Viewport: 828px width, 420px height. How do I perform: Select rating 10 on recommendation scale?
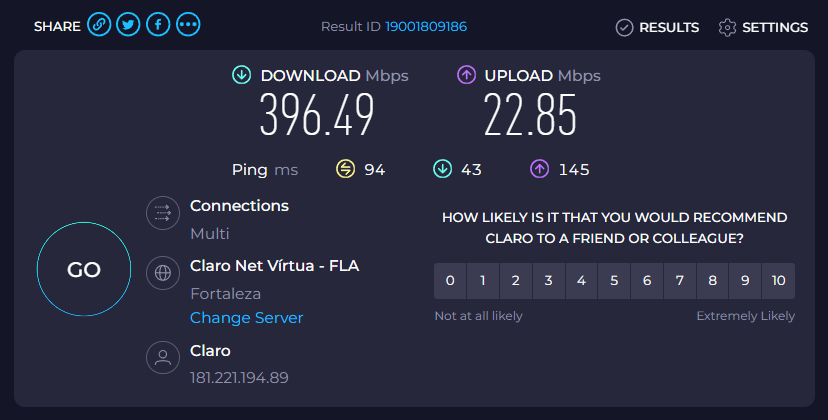point(778,281)
